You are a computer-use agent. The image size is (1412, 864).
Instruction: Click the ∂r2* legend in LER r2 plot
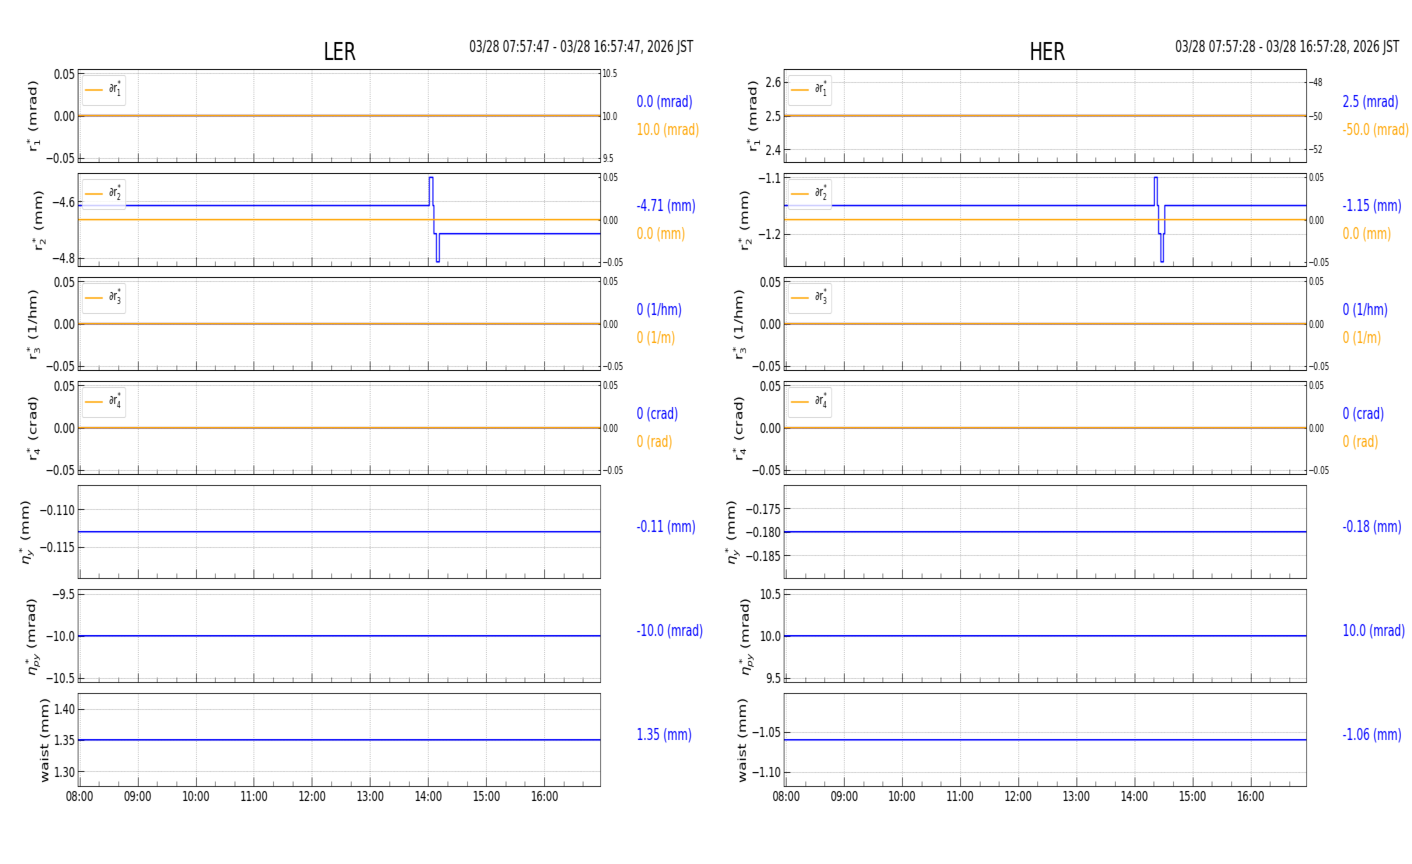click(x=104, y=194)
